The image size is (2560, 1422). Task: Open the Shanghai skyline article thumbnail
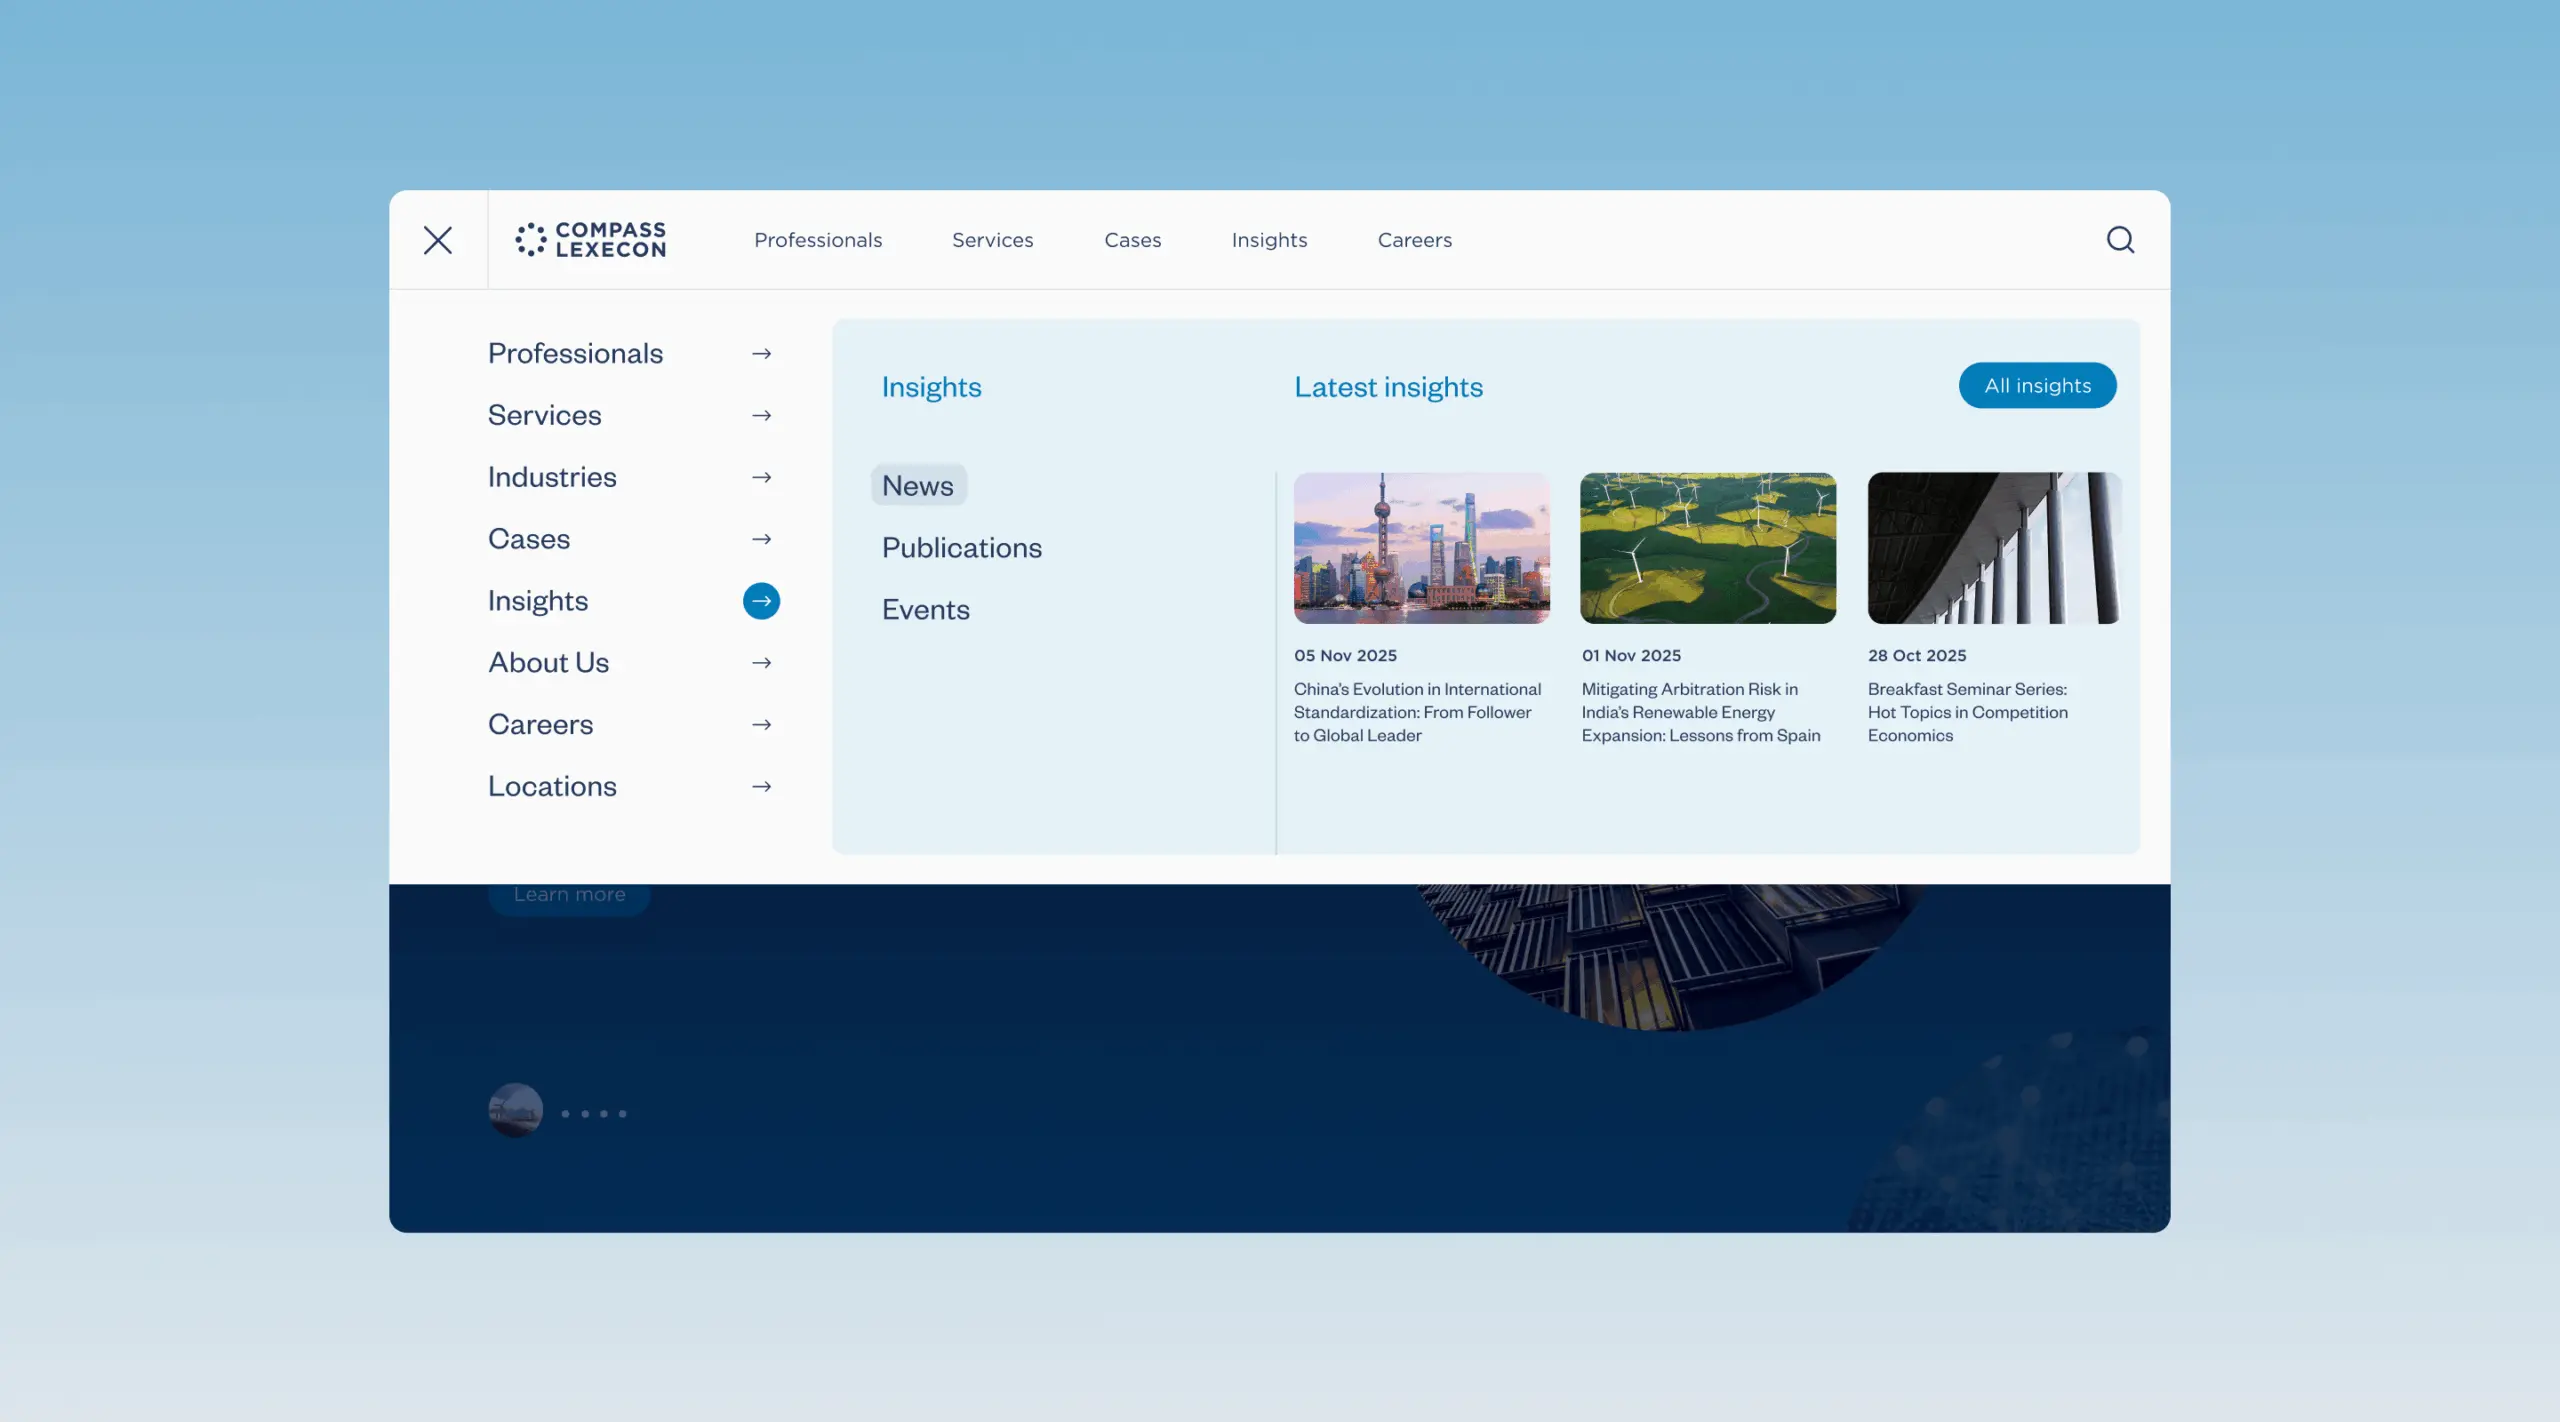(x=1421, y=548)
